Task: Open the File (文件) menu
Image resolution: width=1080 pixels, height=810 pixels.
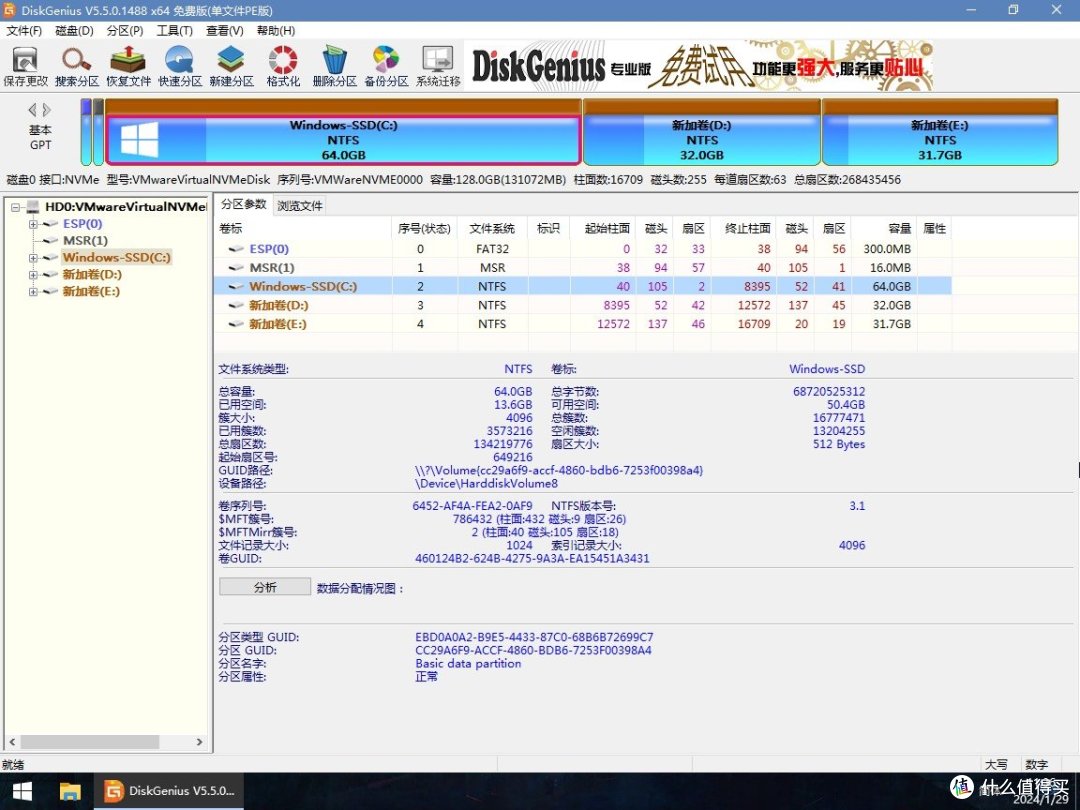Action: 24,31
